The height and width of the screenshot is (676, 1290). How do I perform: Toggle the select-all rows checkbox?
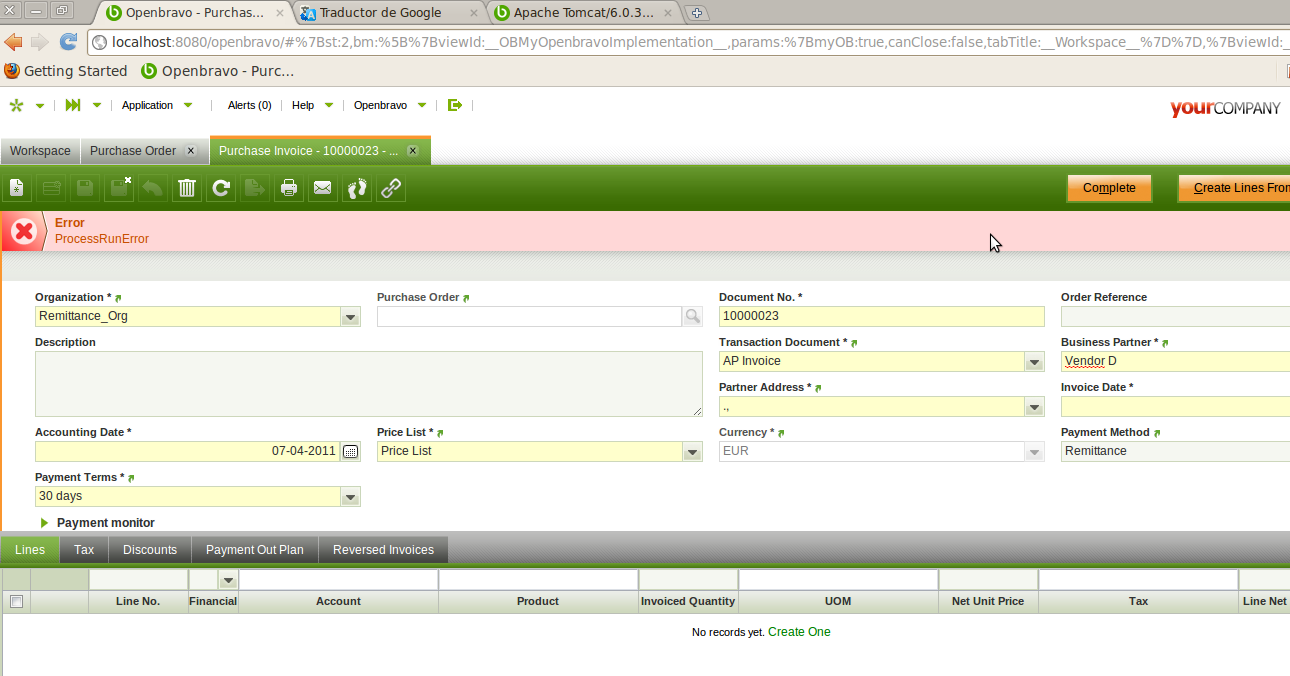click(16, 601)
